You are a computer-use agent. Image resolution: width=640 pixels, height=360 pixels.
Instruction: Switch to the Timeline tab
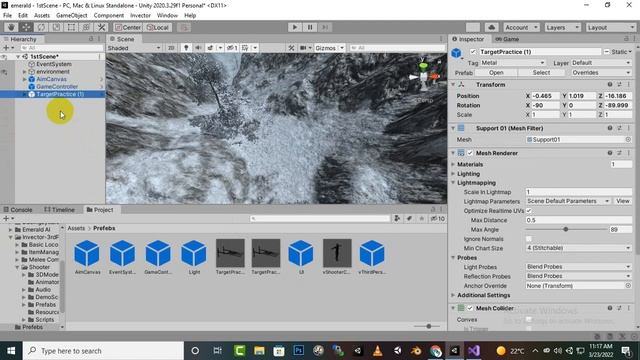click(x=60, y=210)
